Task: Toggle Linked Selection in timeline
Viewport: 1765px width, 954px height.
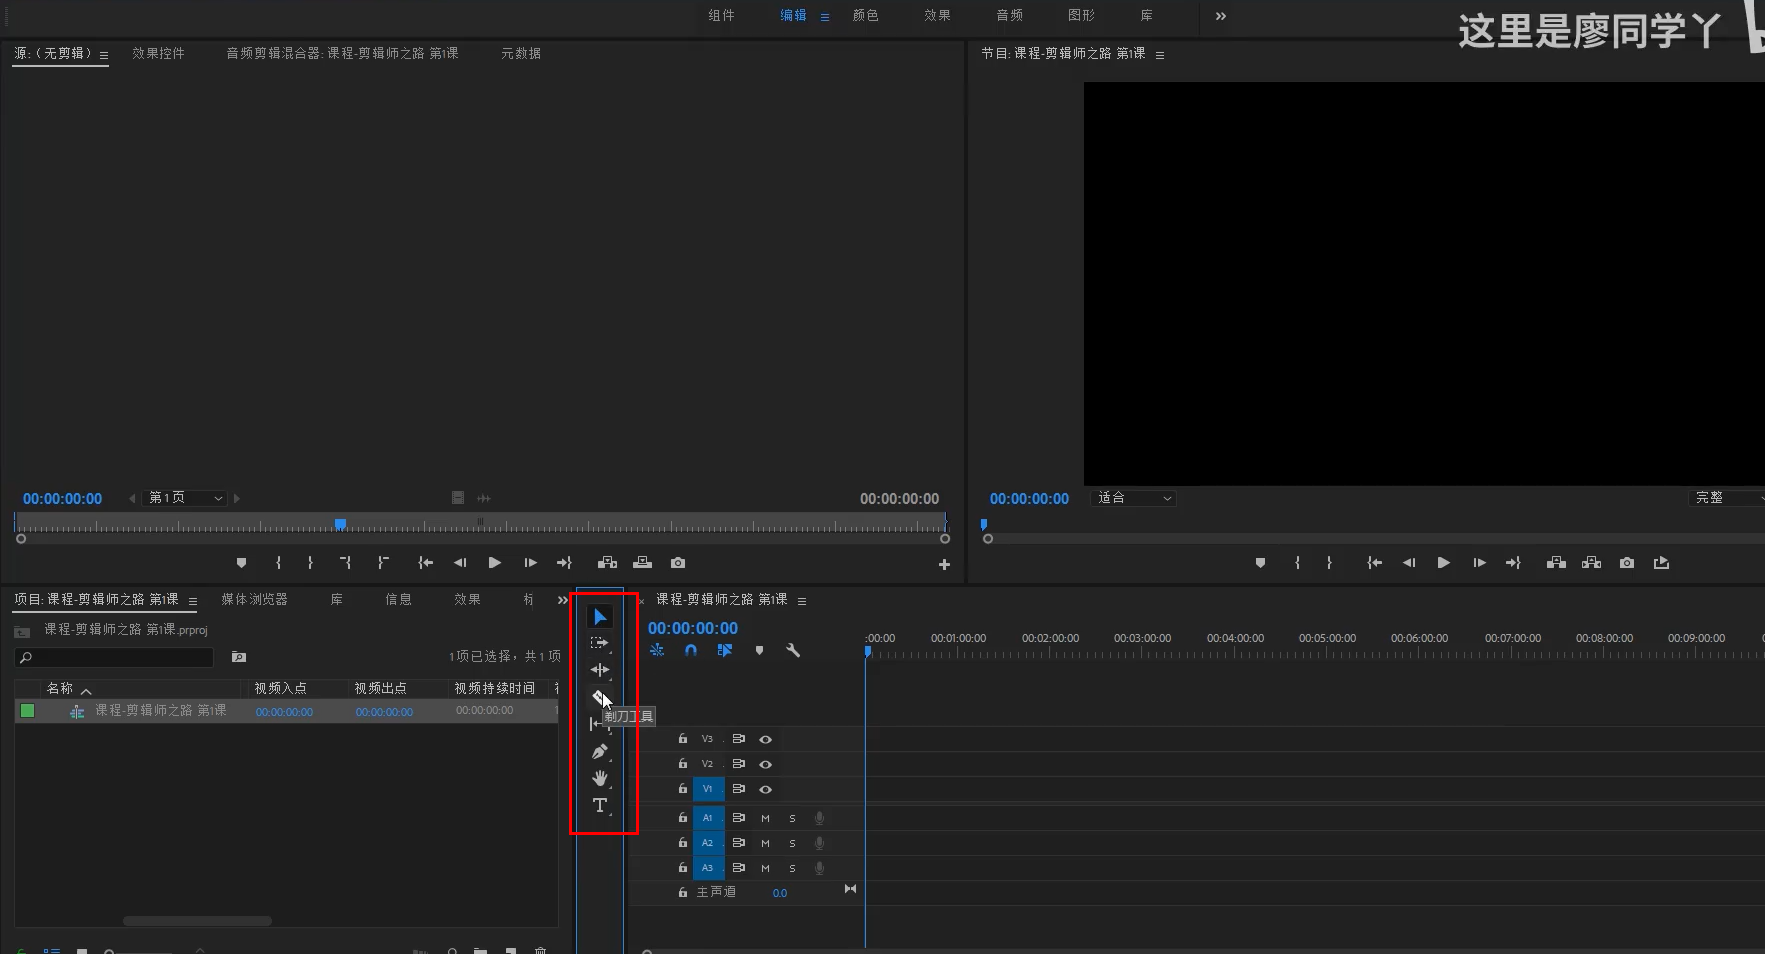Action: 725,650
